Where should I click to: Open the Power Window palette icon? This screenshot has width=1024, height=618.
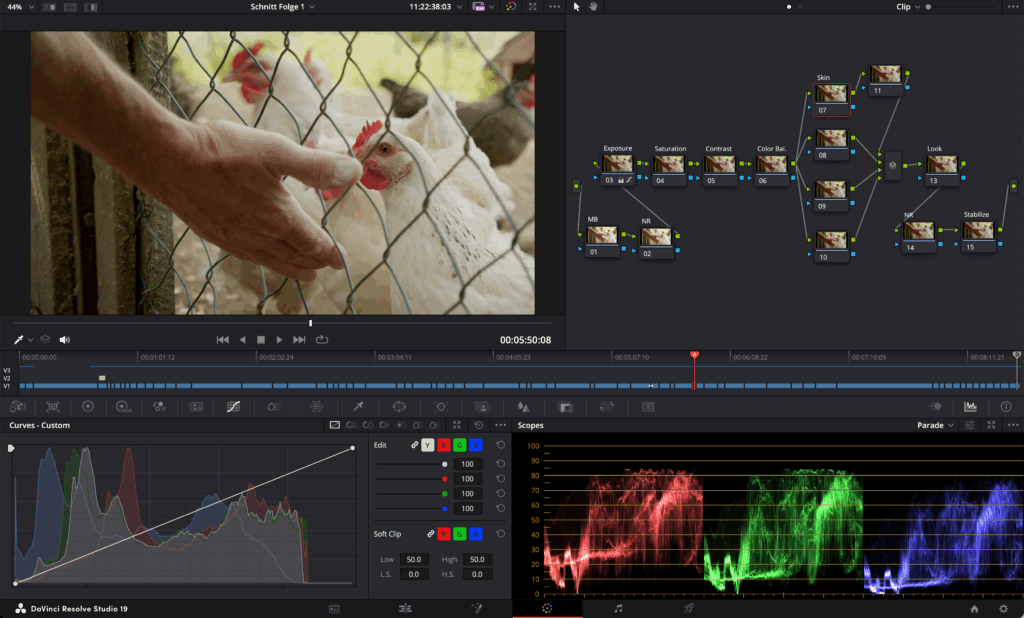399,407
